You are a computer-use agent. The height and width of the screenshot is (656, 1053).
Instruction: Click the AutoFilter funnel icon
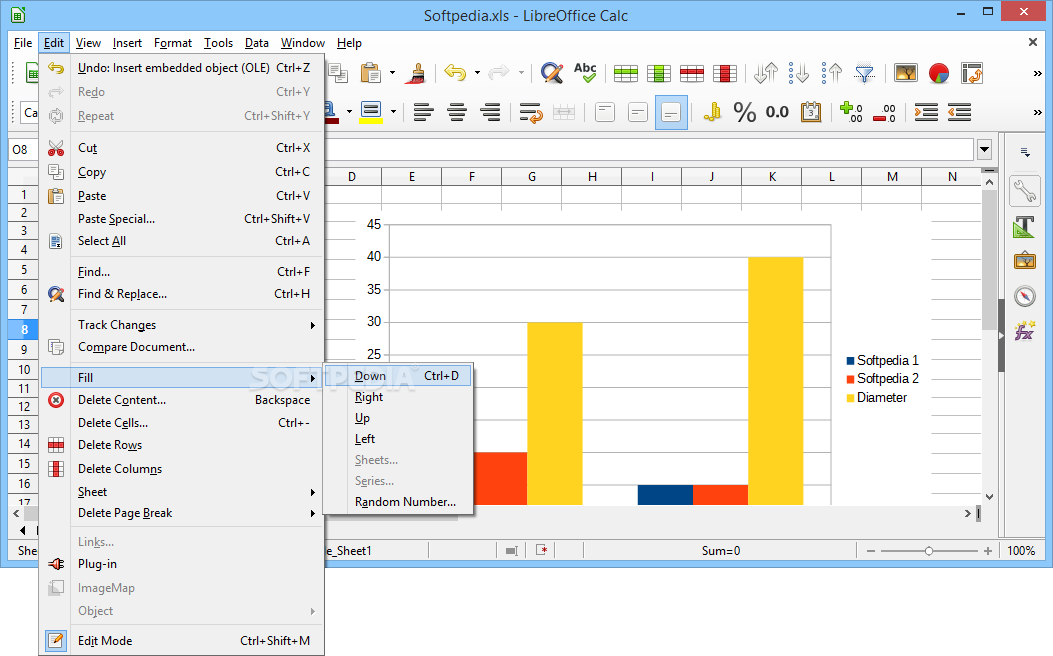tap(864, 73)
